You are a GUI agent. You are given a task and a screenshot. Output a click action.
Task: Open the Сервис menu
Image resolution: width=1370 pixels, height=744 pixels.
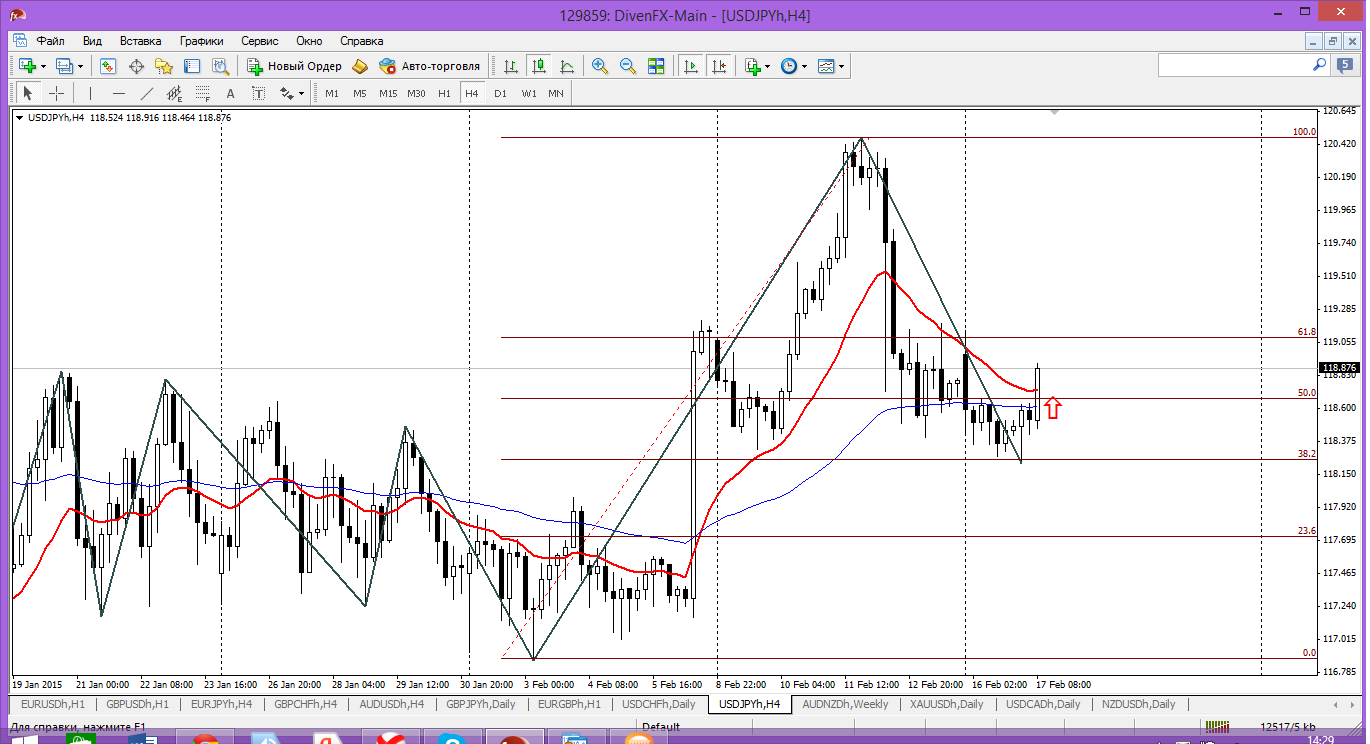tap(260, 41)
